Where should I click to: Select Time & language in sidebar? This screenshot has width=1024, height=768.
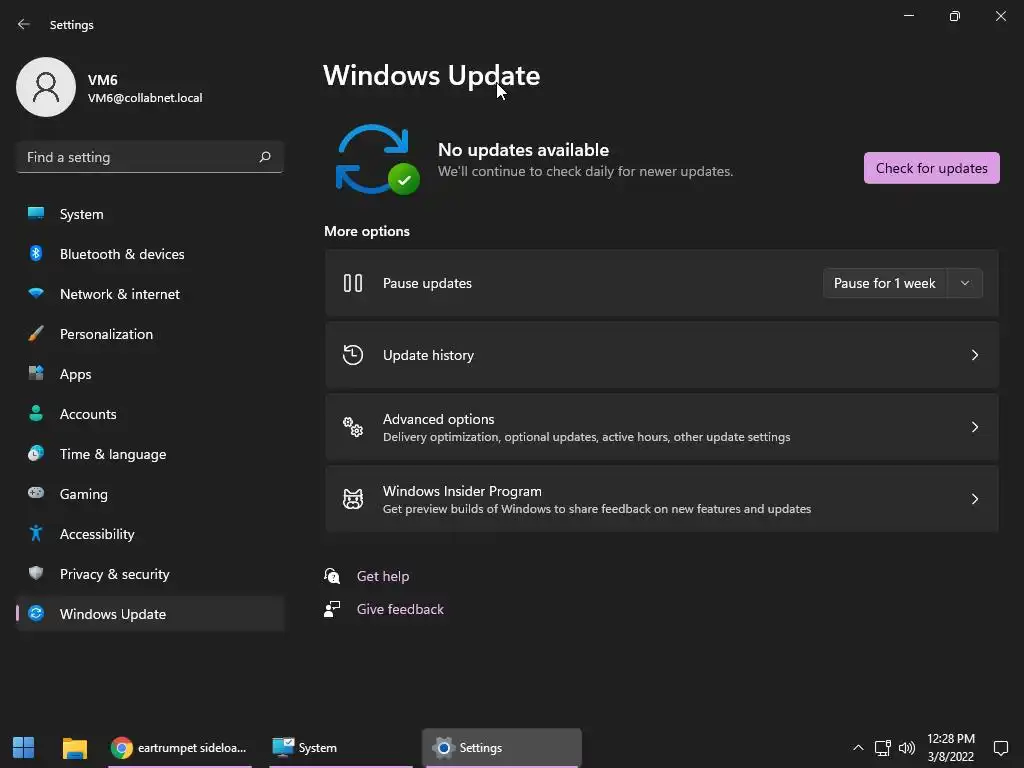click(150, 454)
